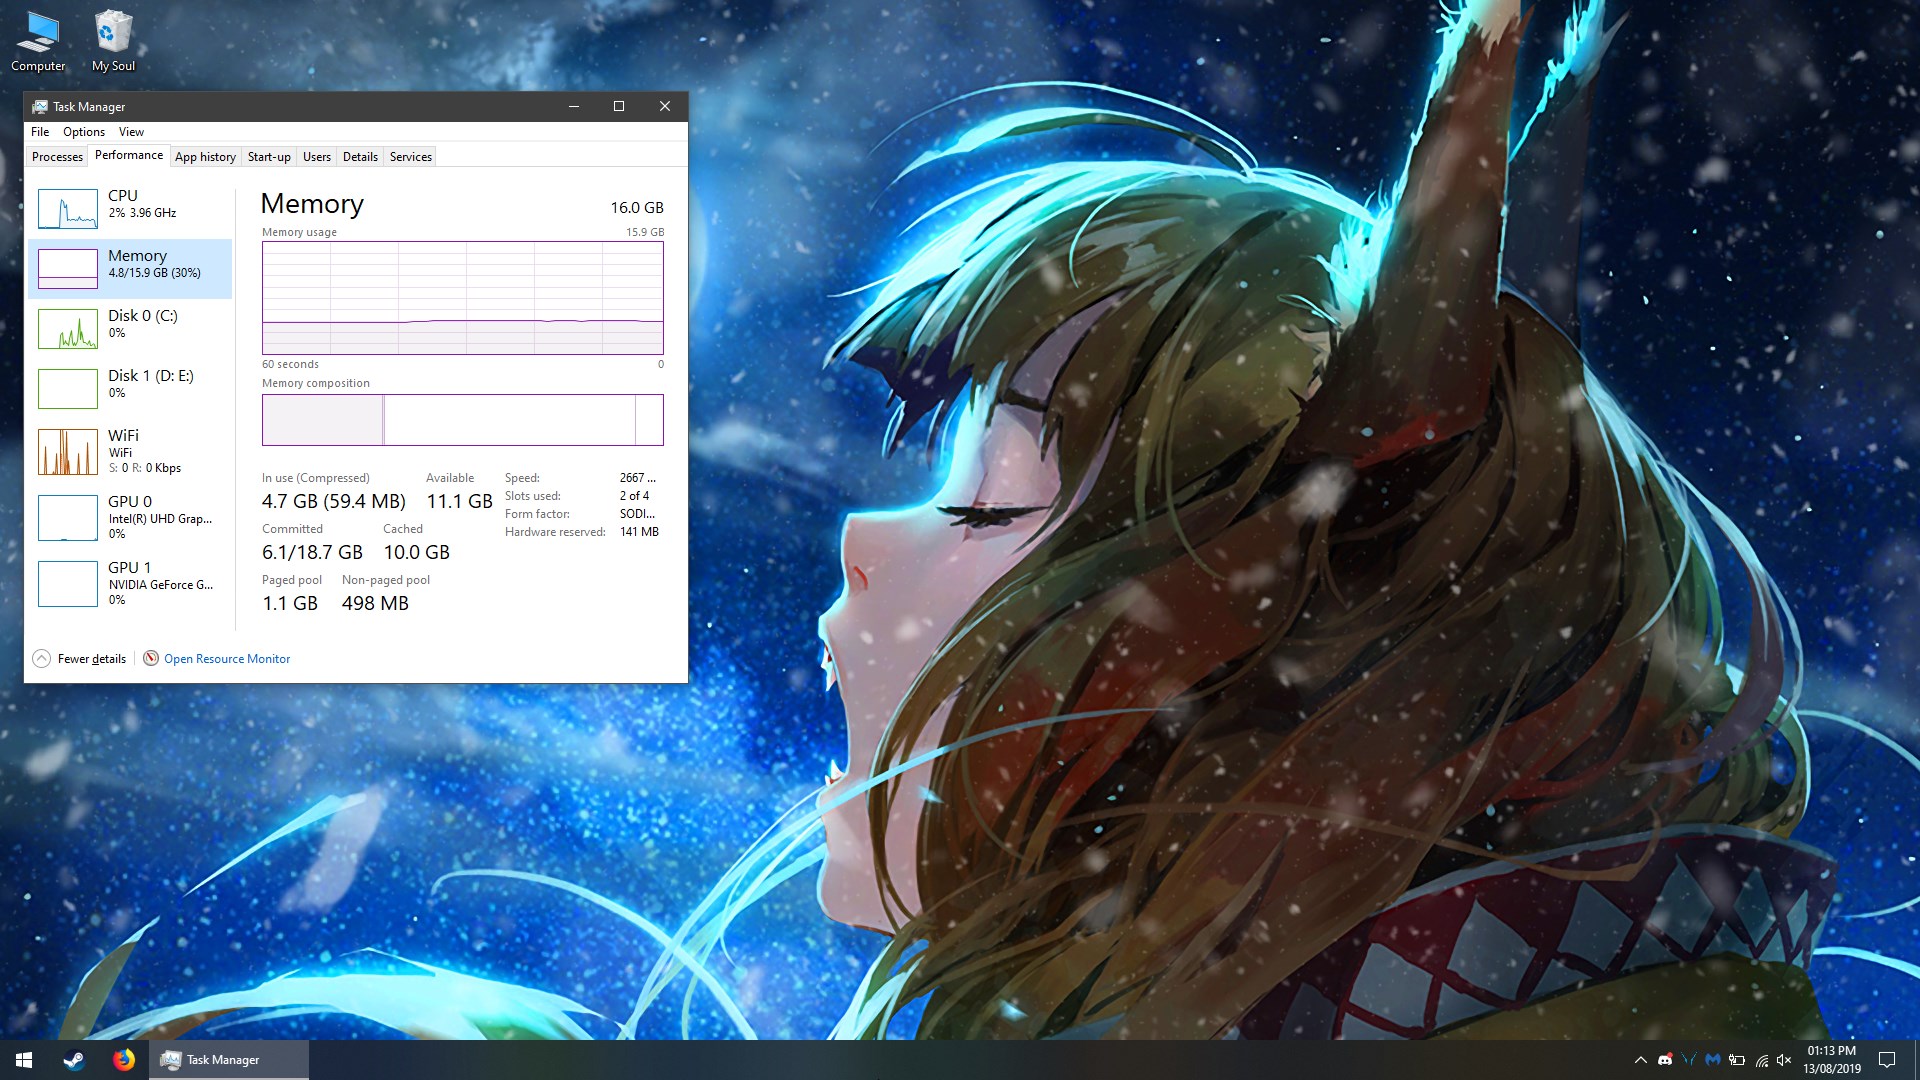Image resolution: width=1920 pixels, height=1080 pixels.
Task: Open the App history tab
Action: coord(205,157)
